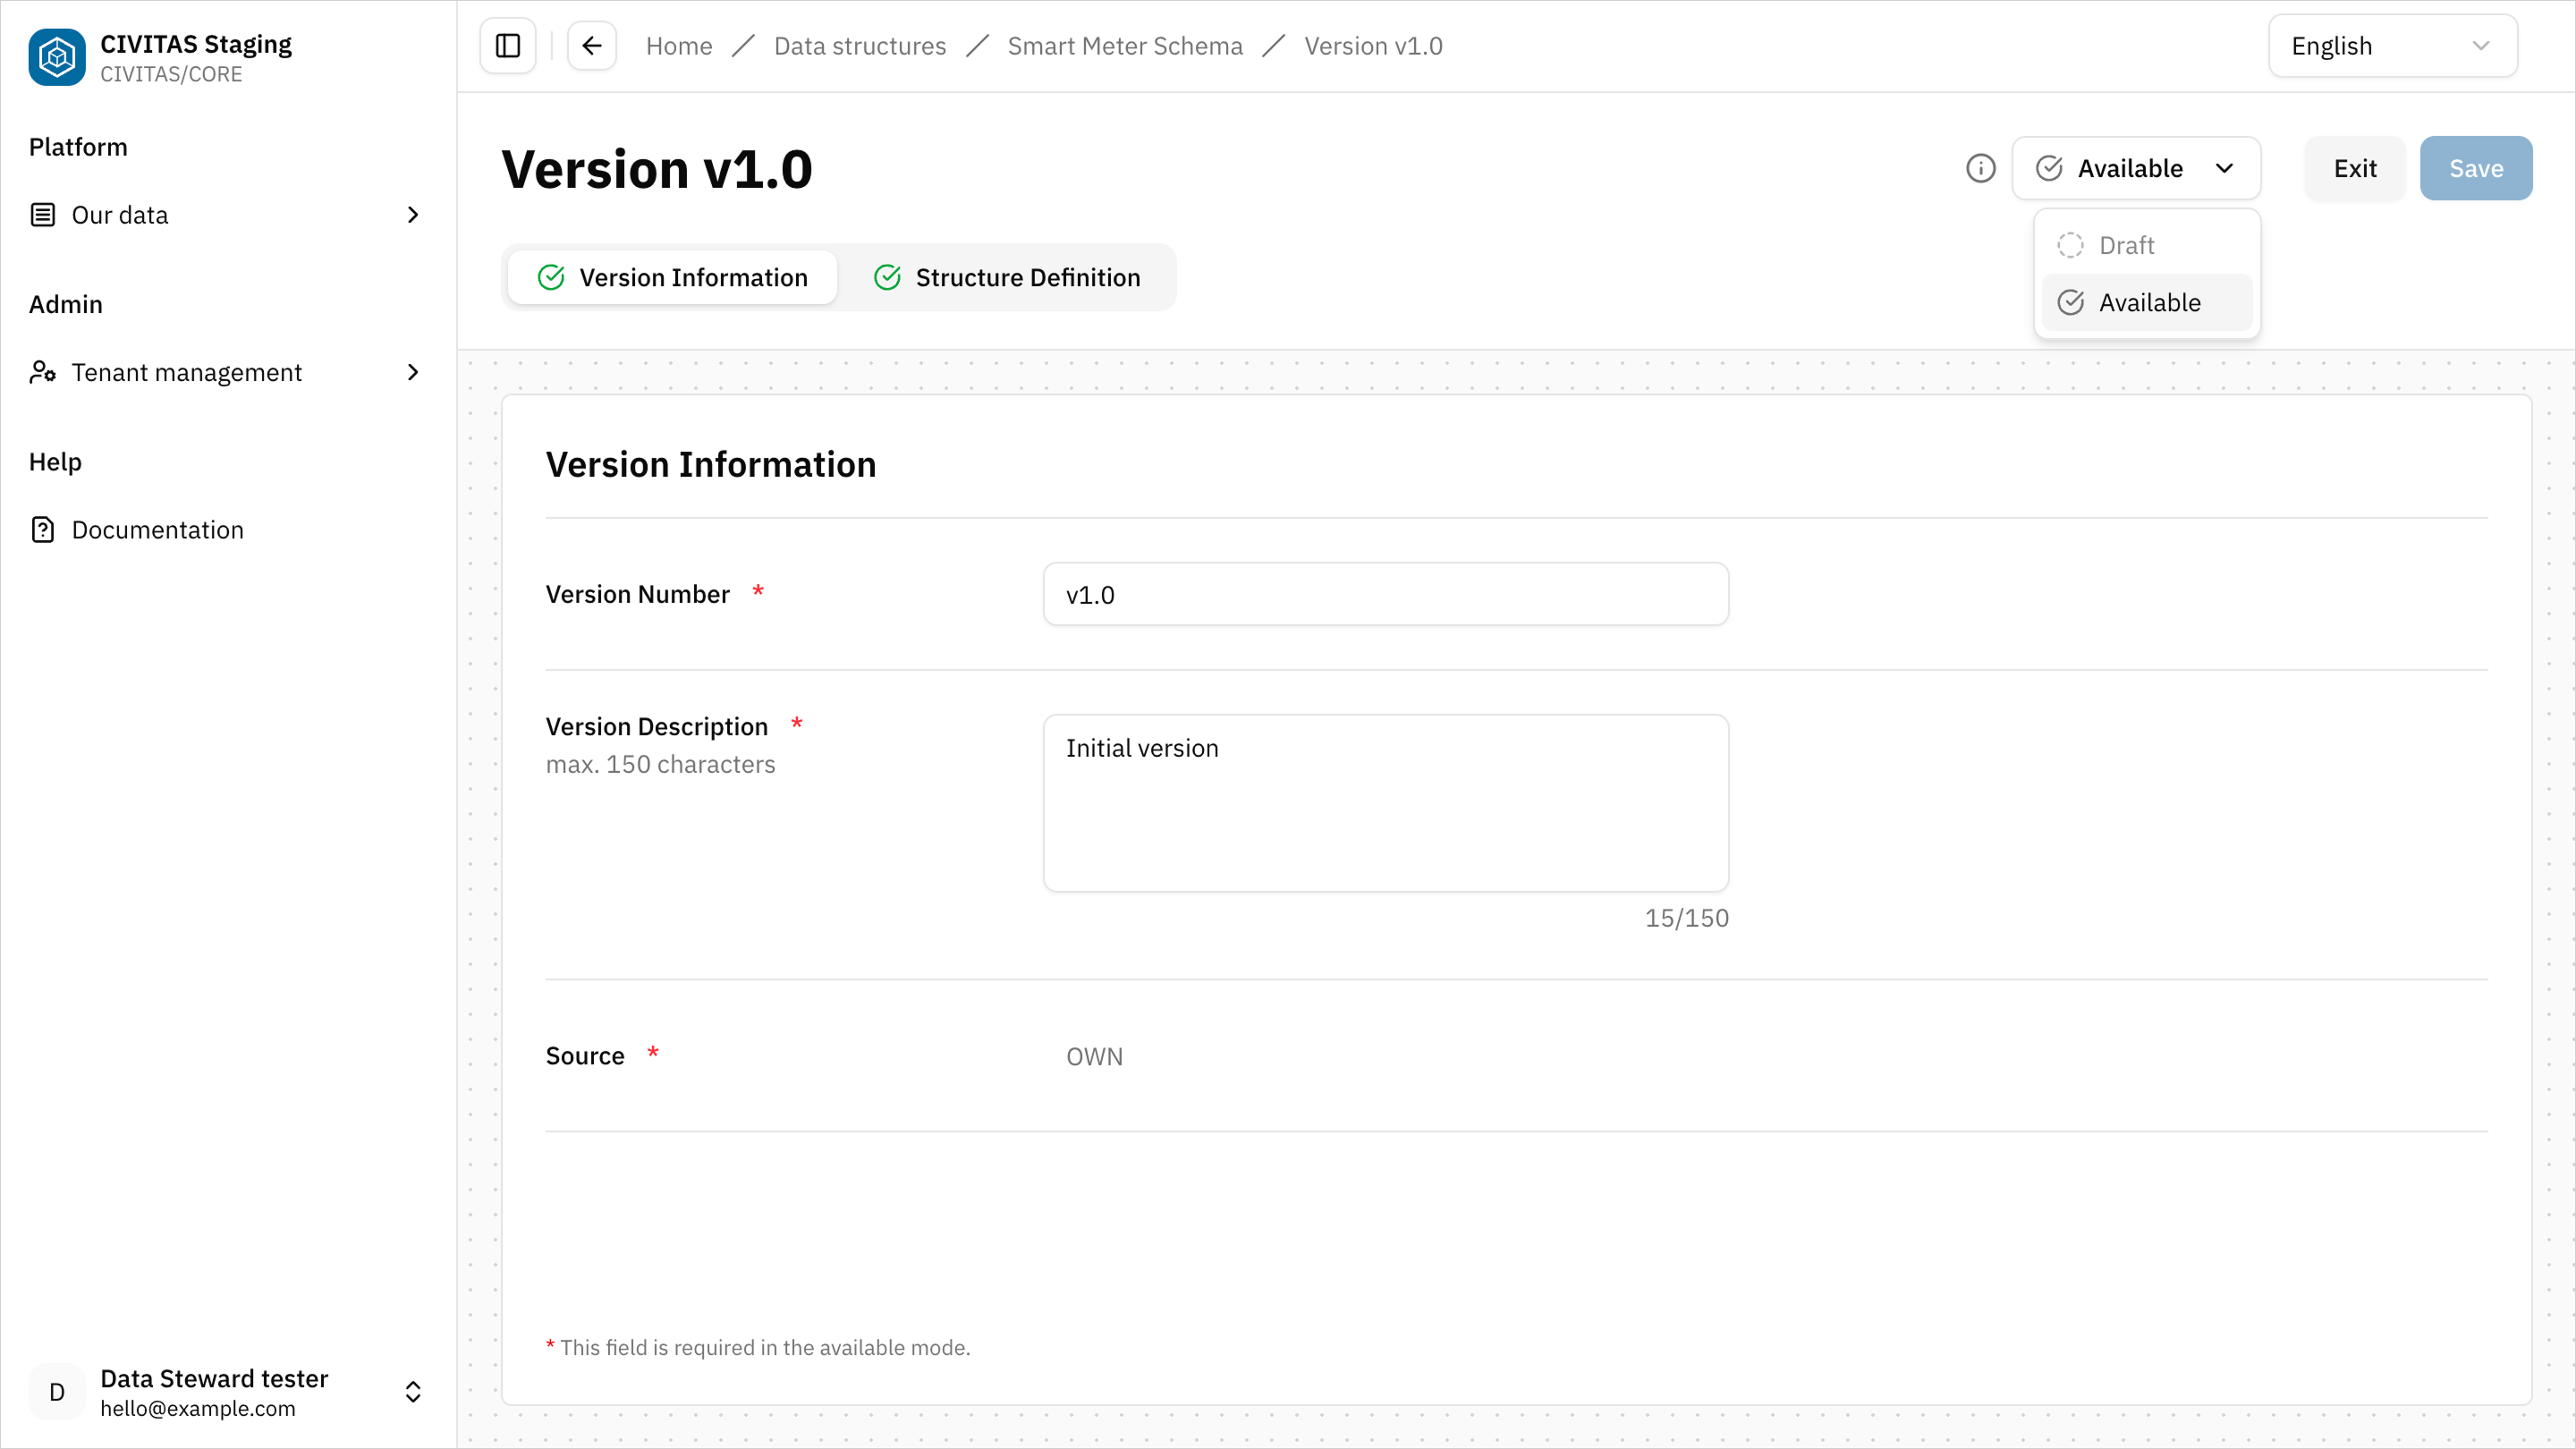Open Documentation via the help icon
2576x1449 pixels.
coord(43,529)
